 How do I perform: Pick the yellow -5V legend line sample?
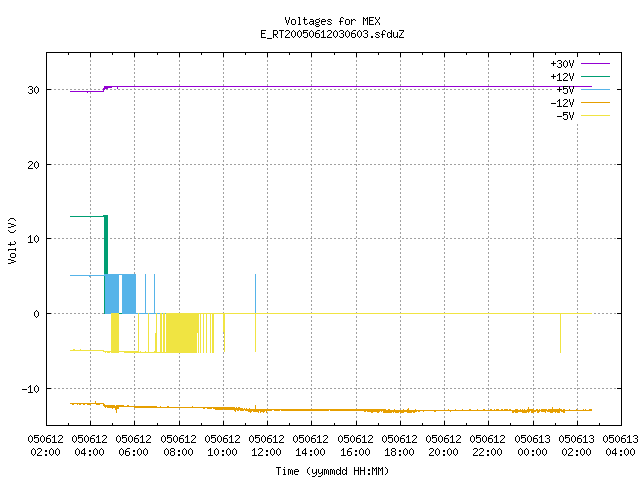(595, 116)
